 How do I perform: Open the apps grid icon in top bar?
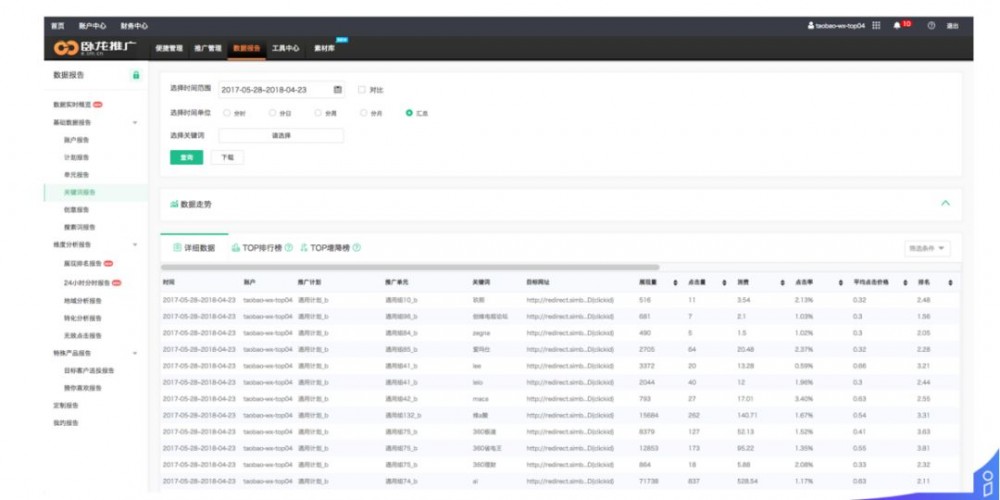876,26
